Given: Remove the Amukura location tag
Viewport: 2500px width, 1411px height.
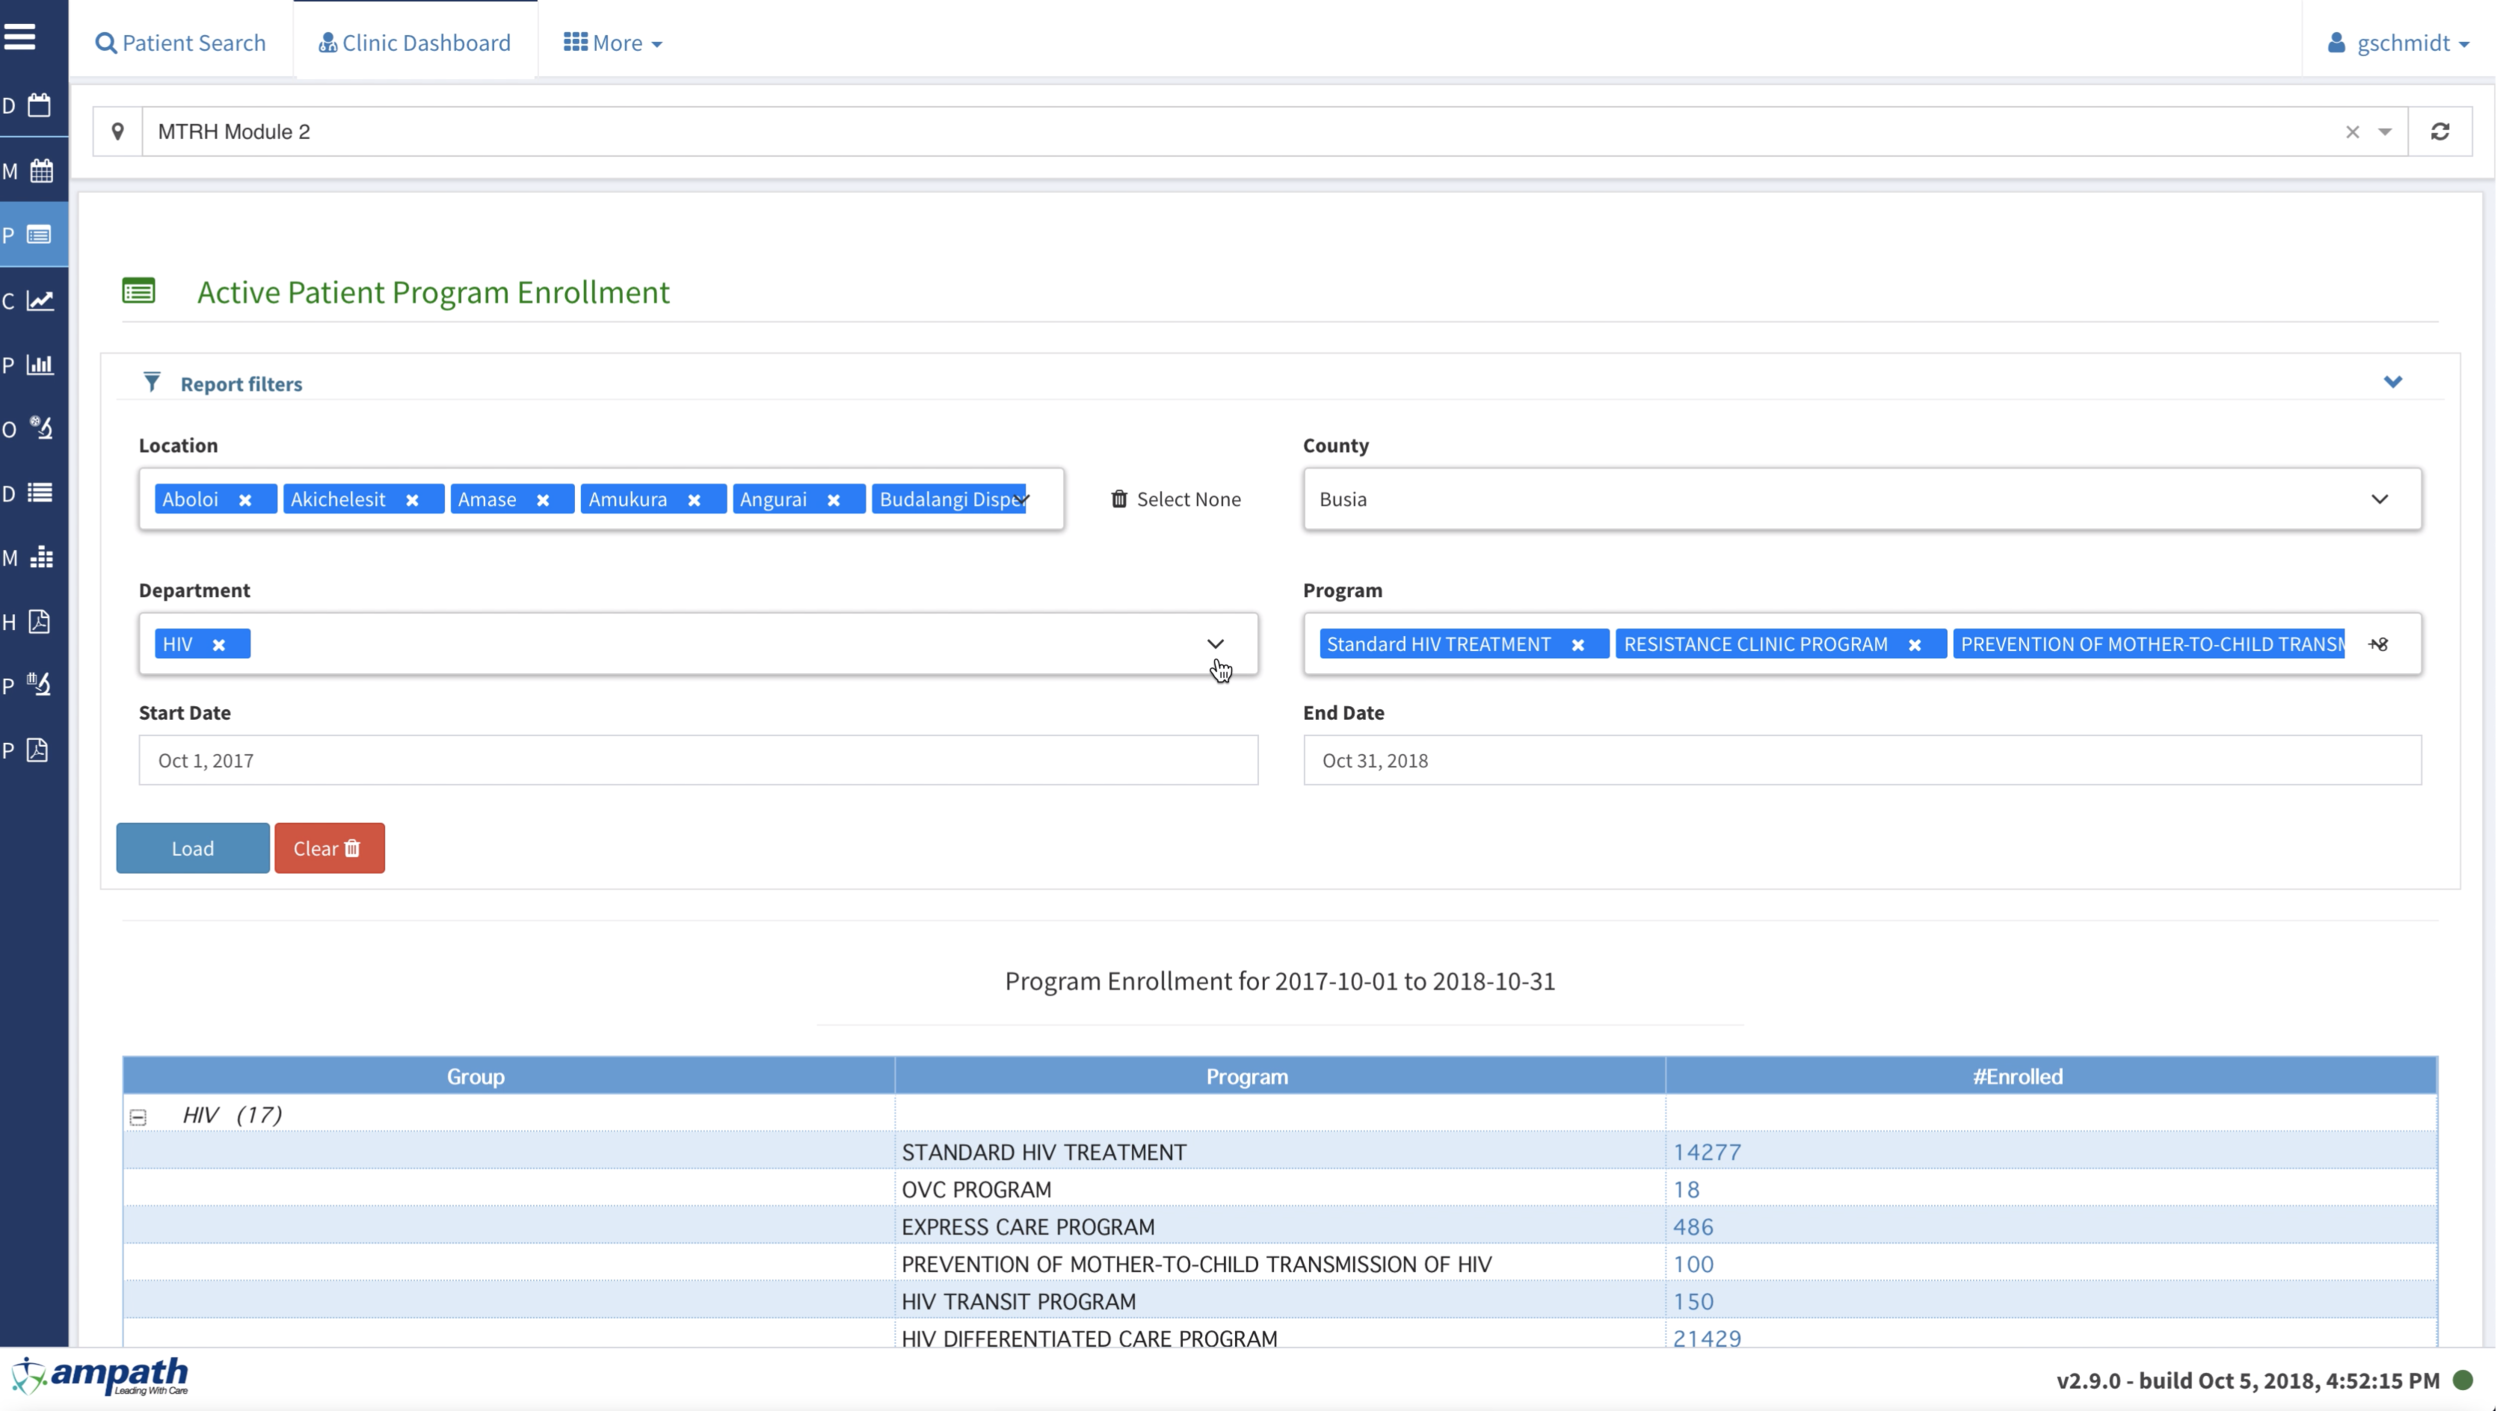Looking at the screenshot, I should point(694,500).
